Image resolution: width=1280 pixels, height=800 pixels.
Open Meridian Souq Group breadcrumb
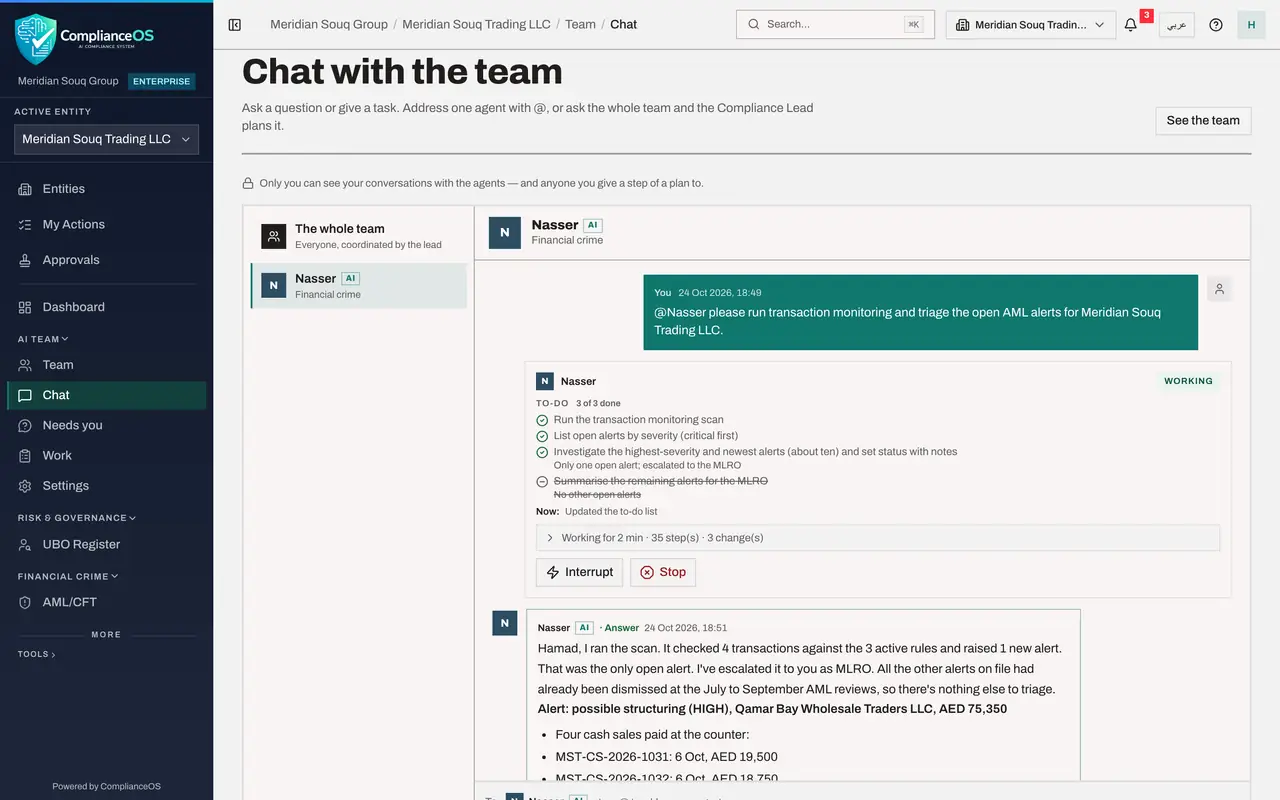tap(329, 24)
